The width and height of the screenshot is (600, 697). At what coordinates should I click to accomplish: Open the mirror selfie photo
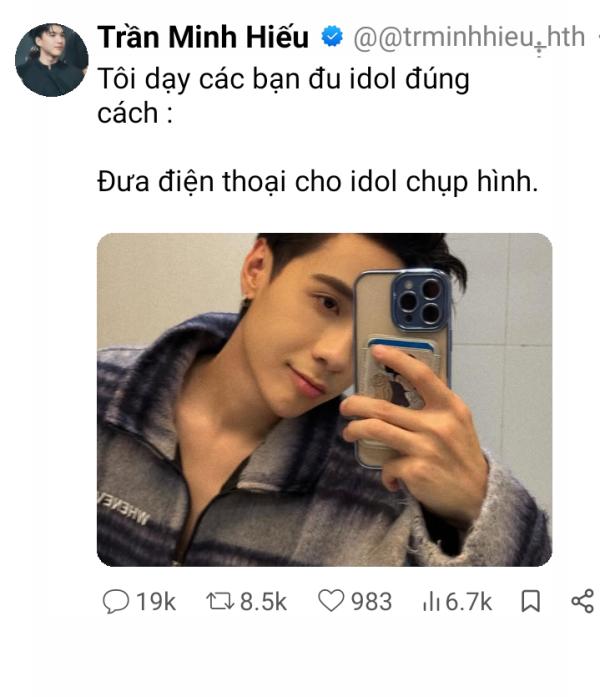point(324,400)
